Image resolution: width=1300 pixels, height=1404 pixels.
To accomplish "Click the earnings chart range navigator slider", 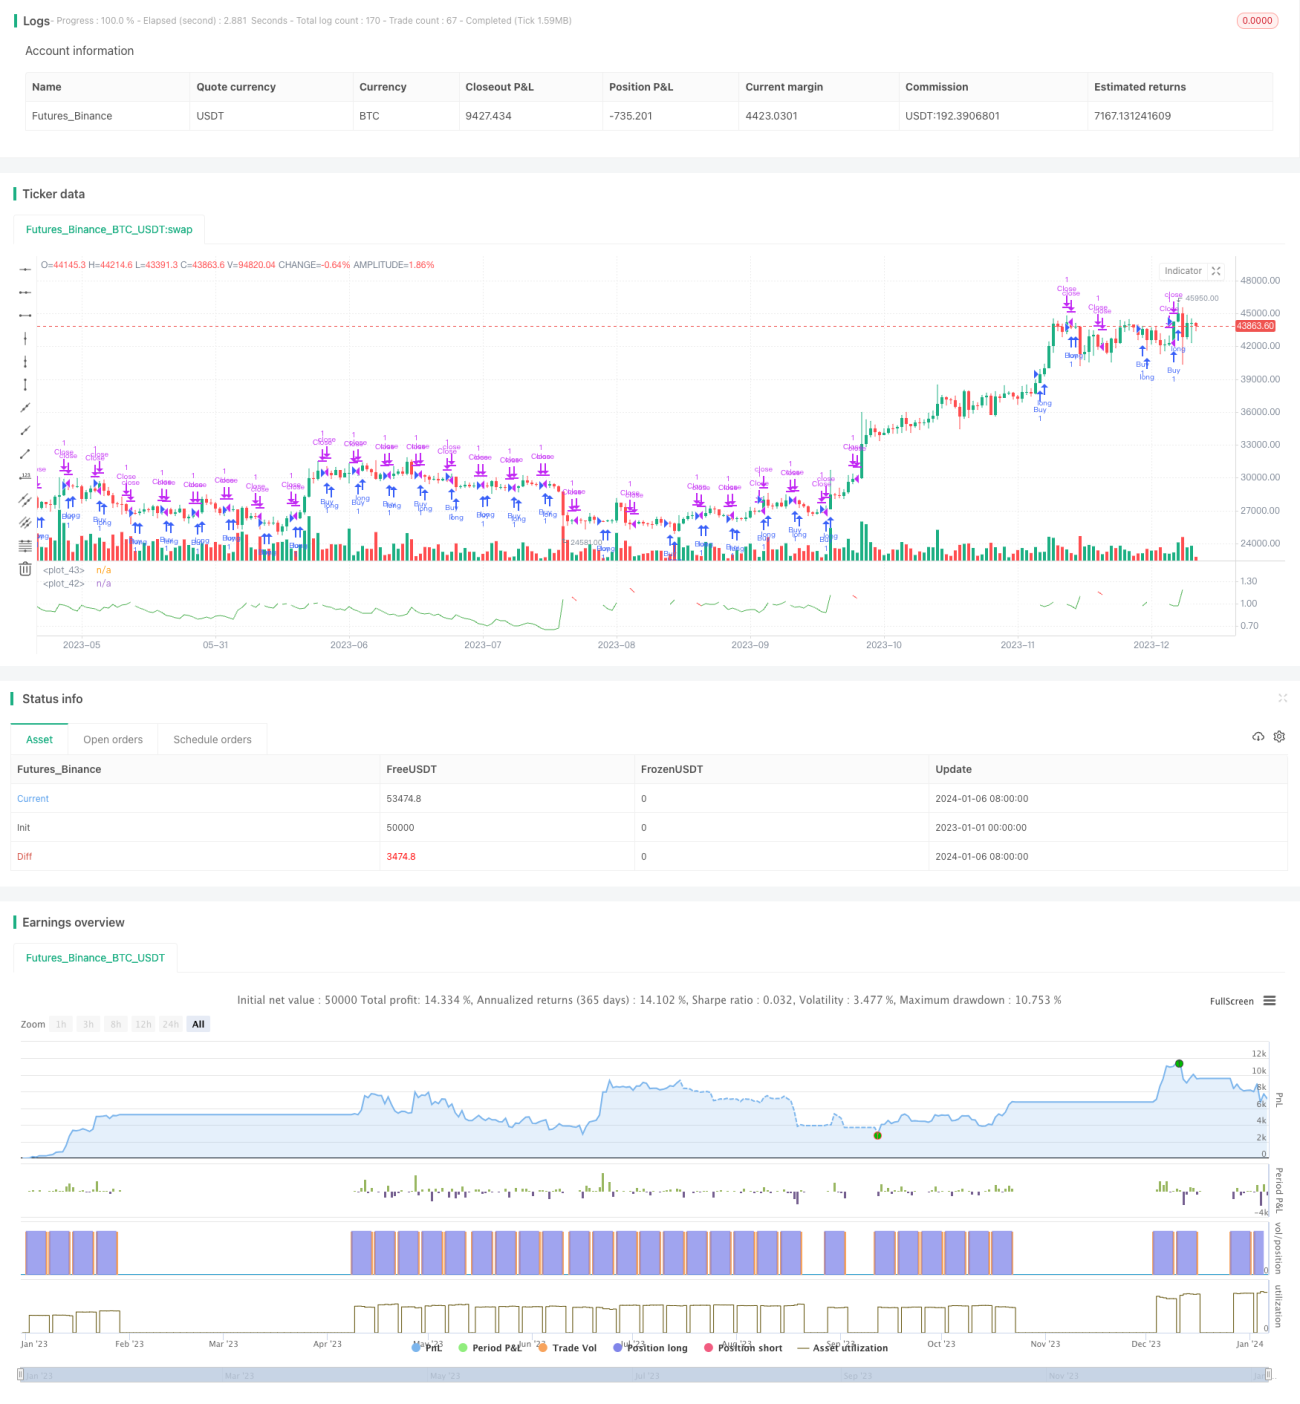I will 644,1376.
